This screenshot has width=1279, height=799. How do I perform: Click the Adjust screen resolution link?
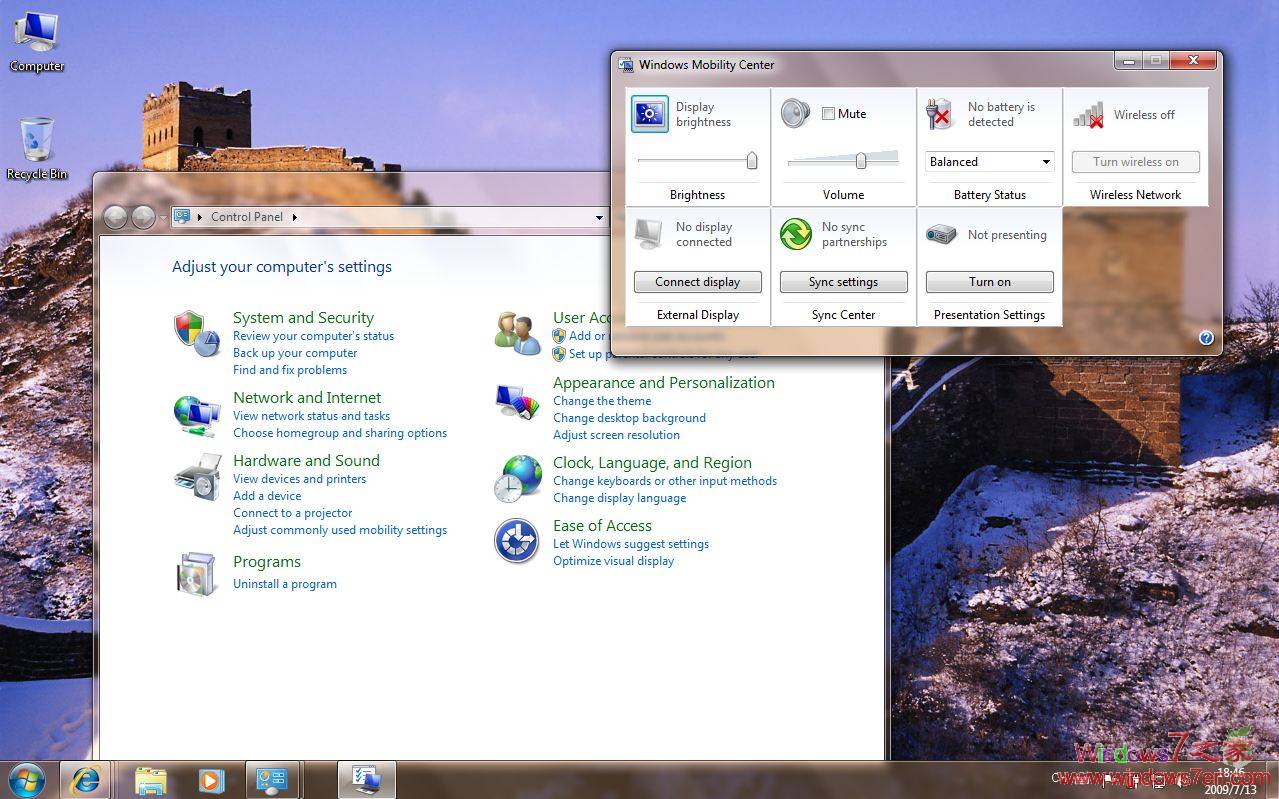pyautogui.click(x=616, y=435)
